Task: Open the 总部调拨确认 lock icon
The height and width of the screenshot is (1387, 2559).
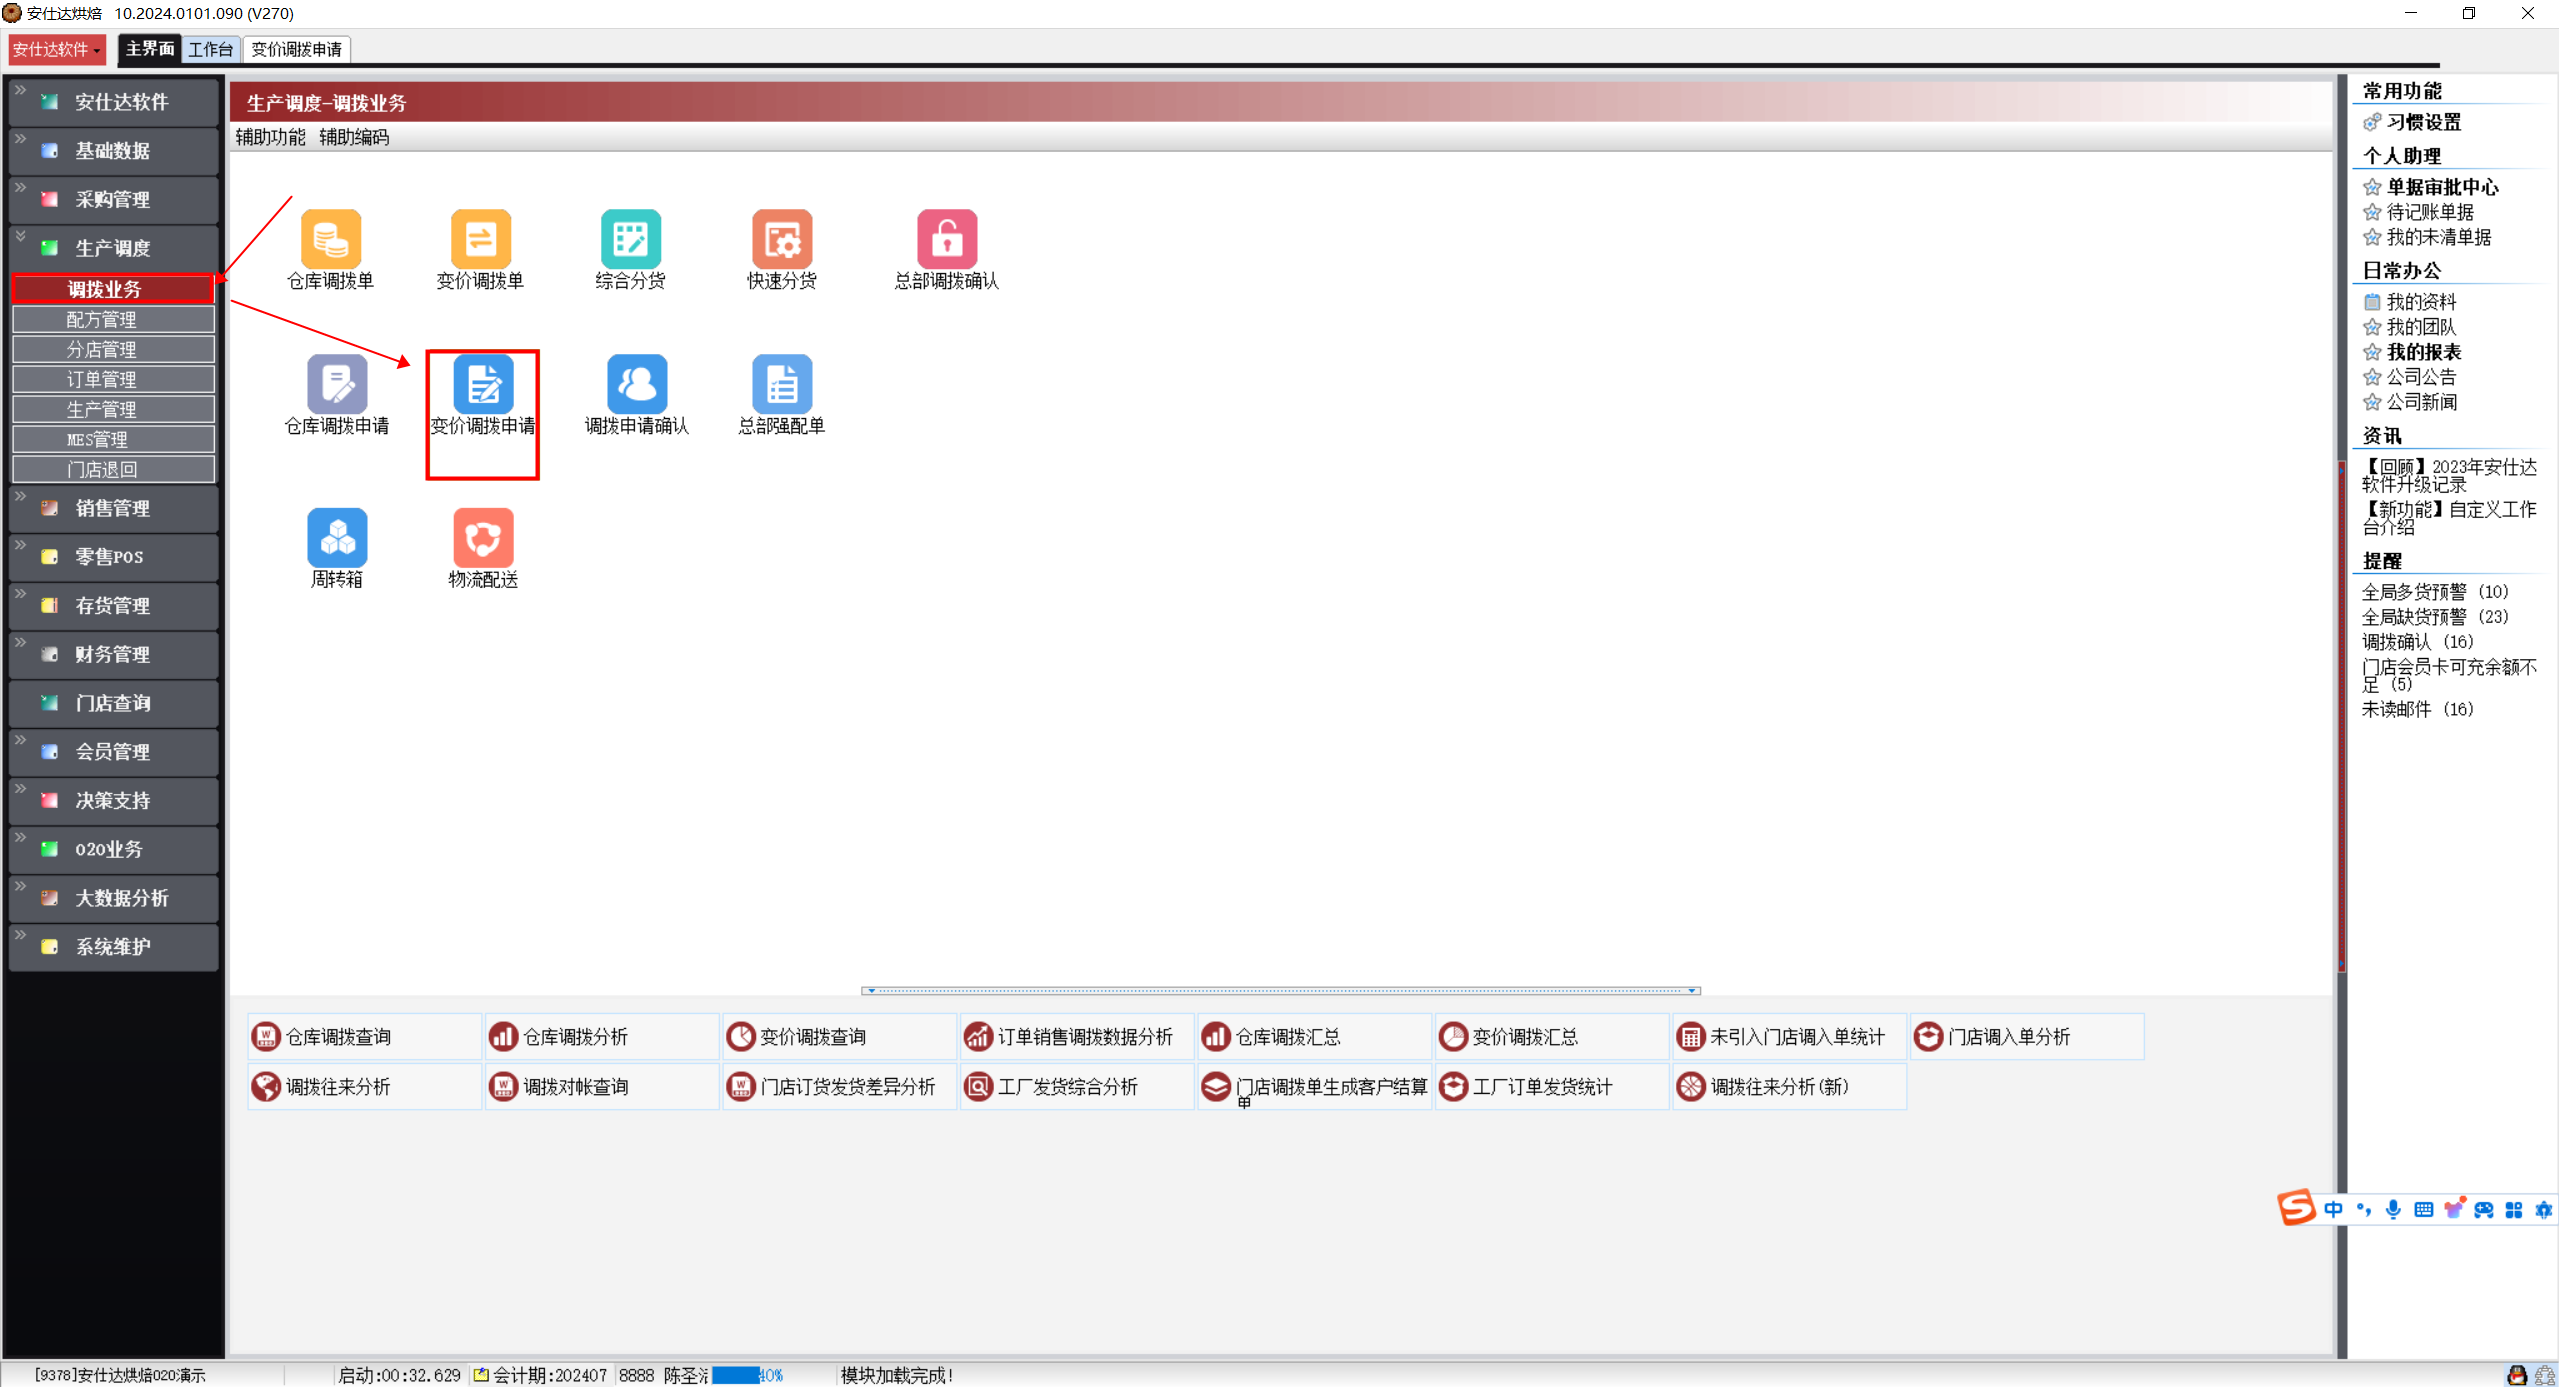Action: [x=946, y=240]
